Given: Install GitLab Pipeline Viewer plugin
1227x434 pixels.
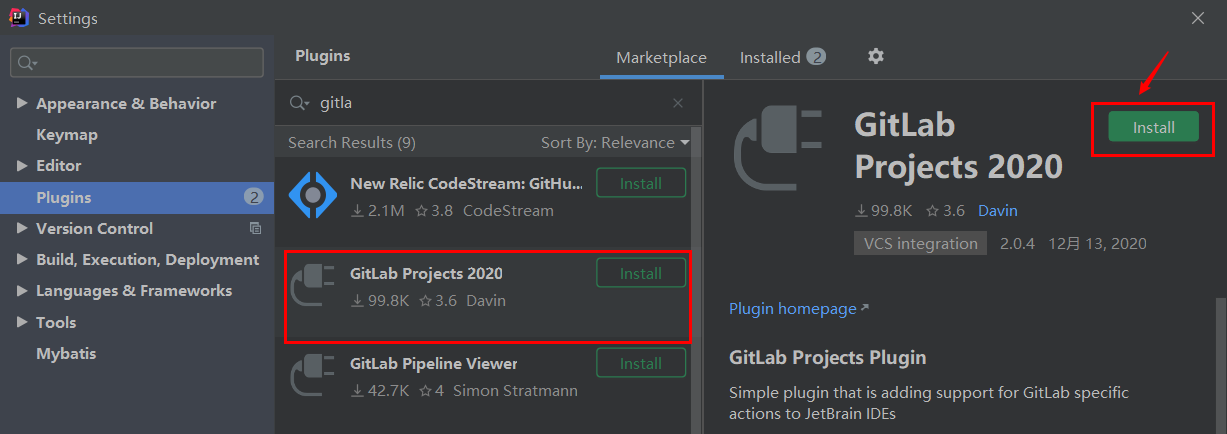Looking at the screenshot, I should tap(641, 363).
